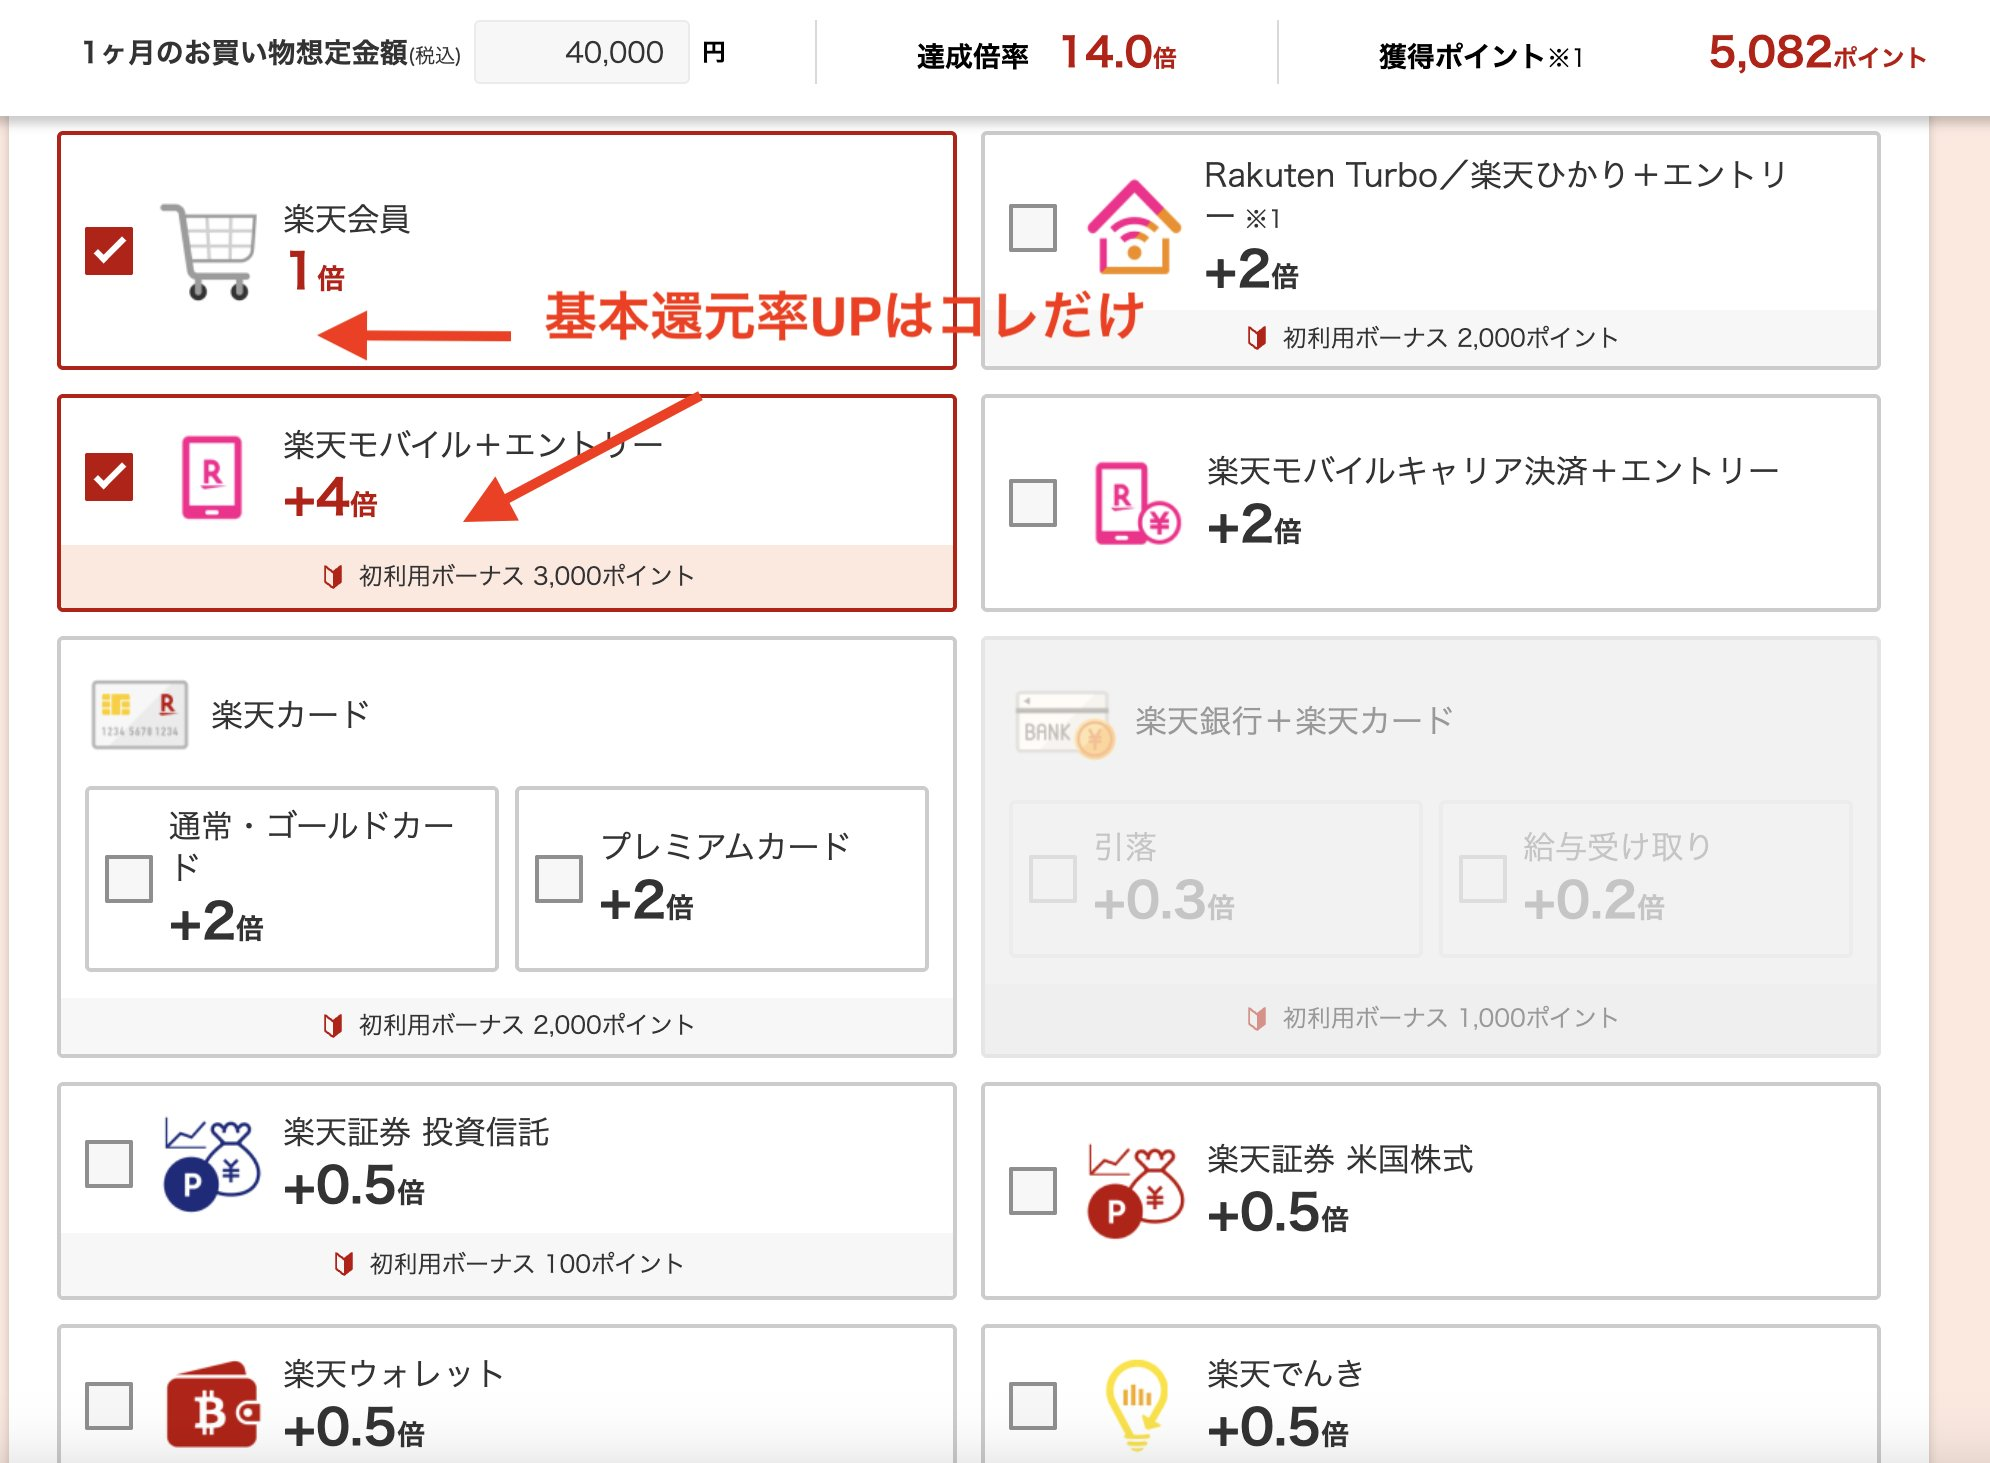Click the shopping cart icon for 楽天会員
The height and width of the screenshot is (1463, 1990).
(x=209, y=251)
